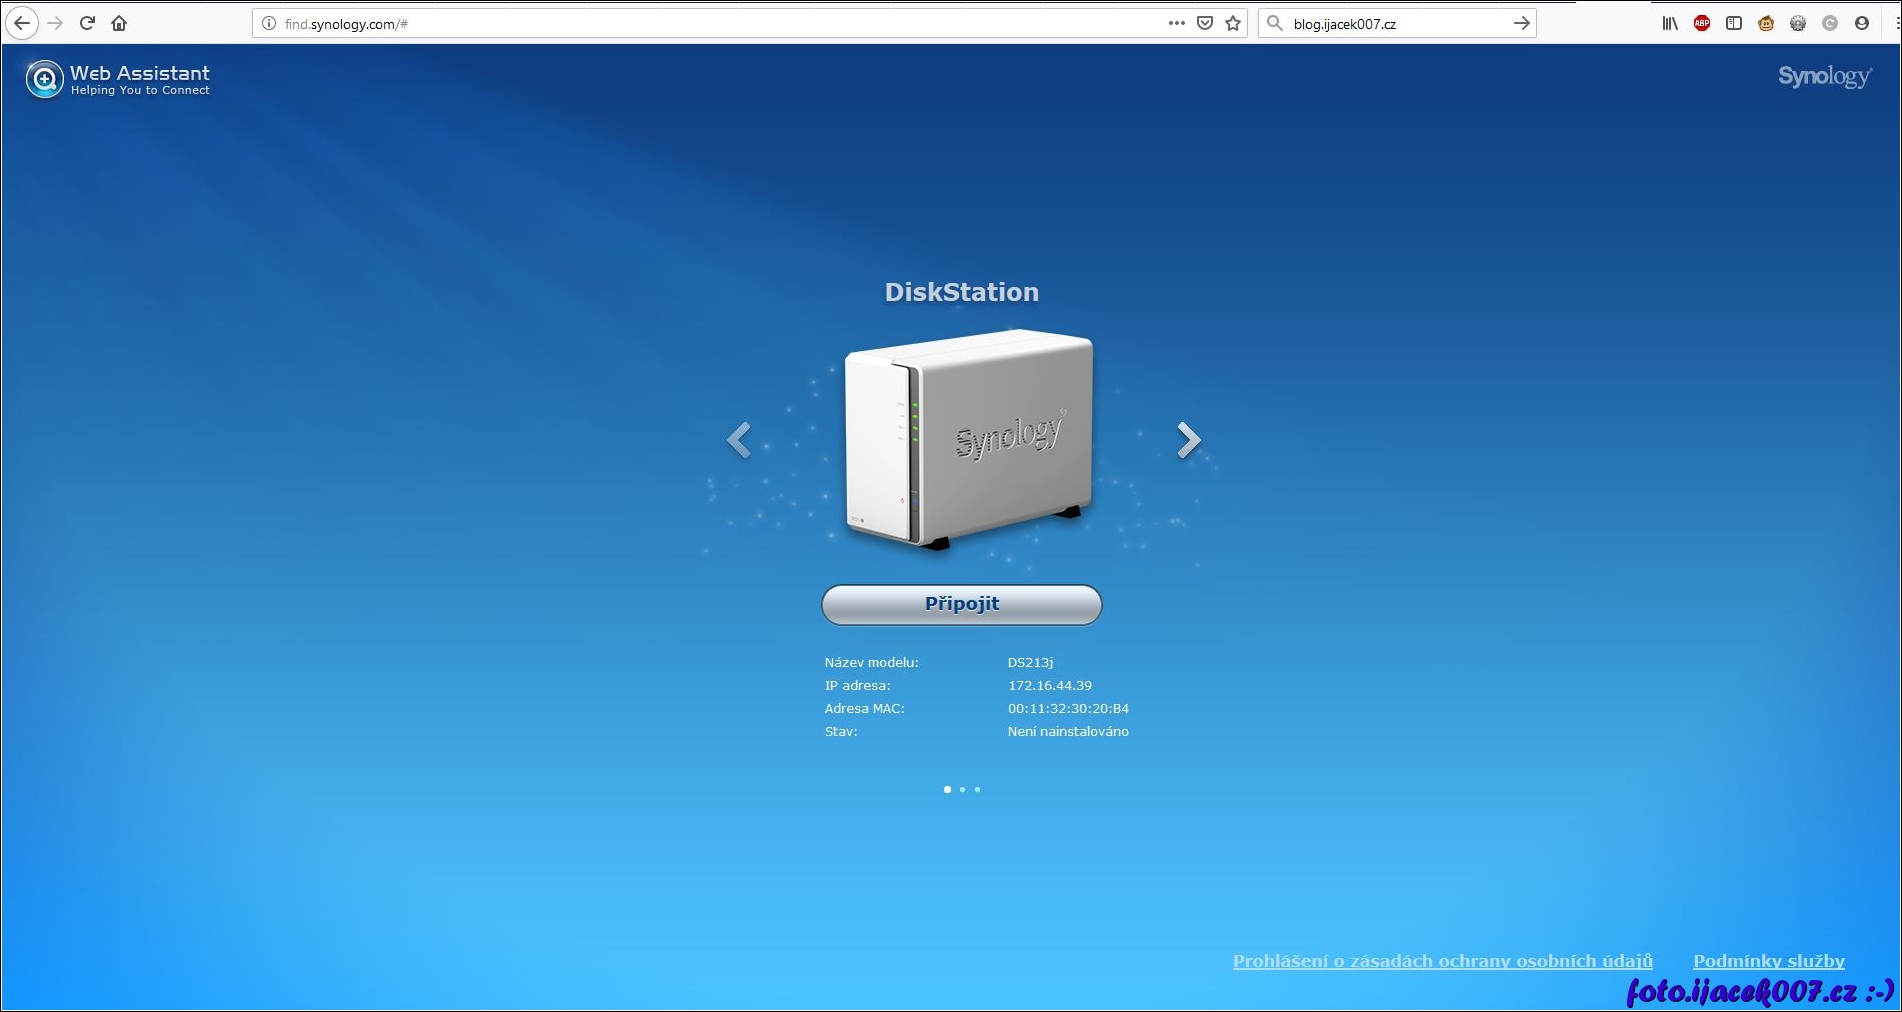Click the Připojit connect button
This screenshot has width=1902, height=1012.
tap(961, 604)
